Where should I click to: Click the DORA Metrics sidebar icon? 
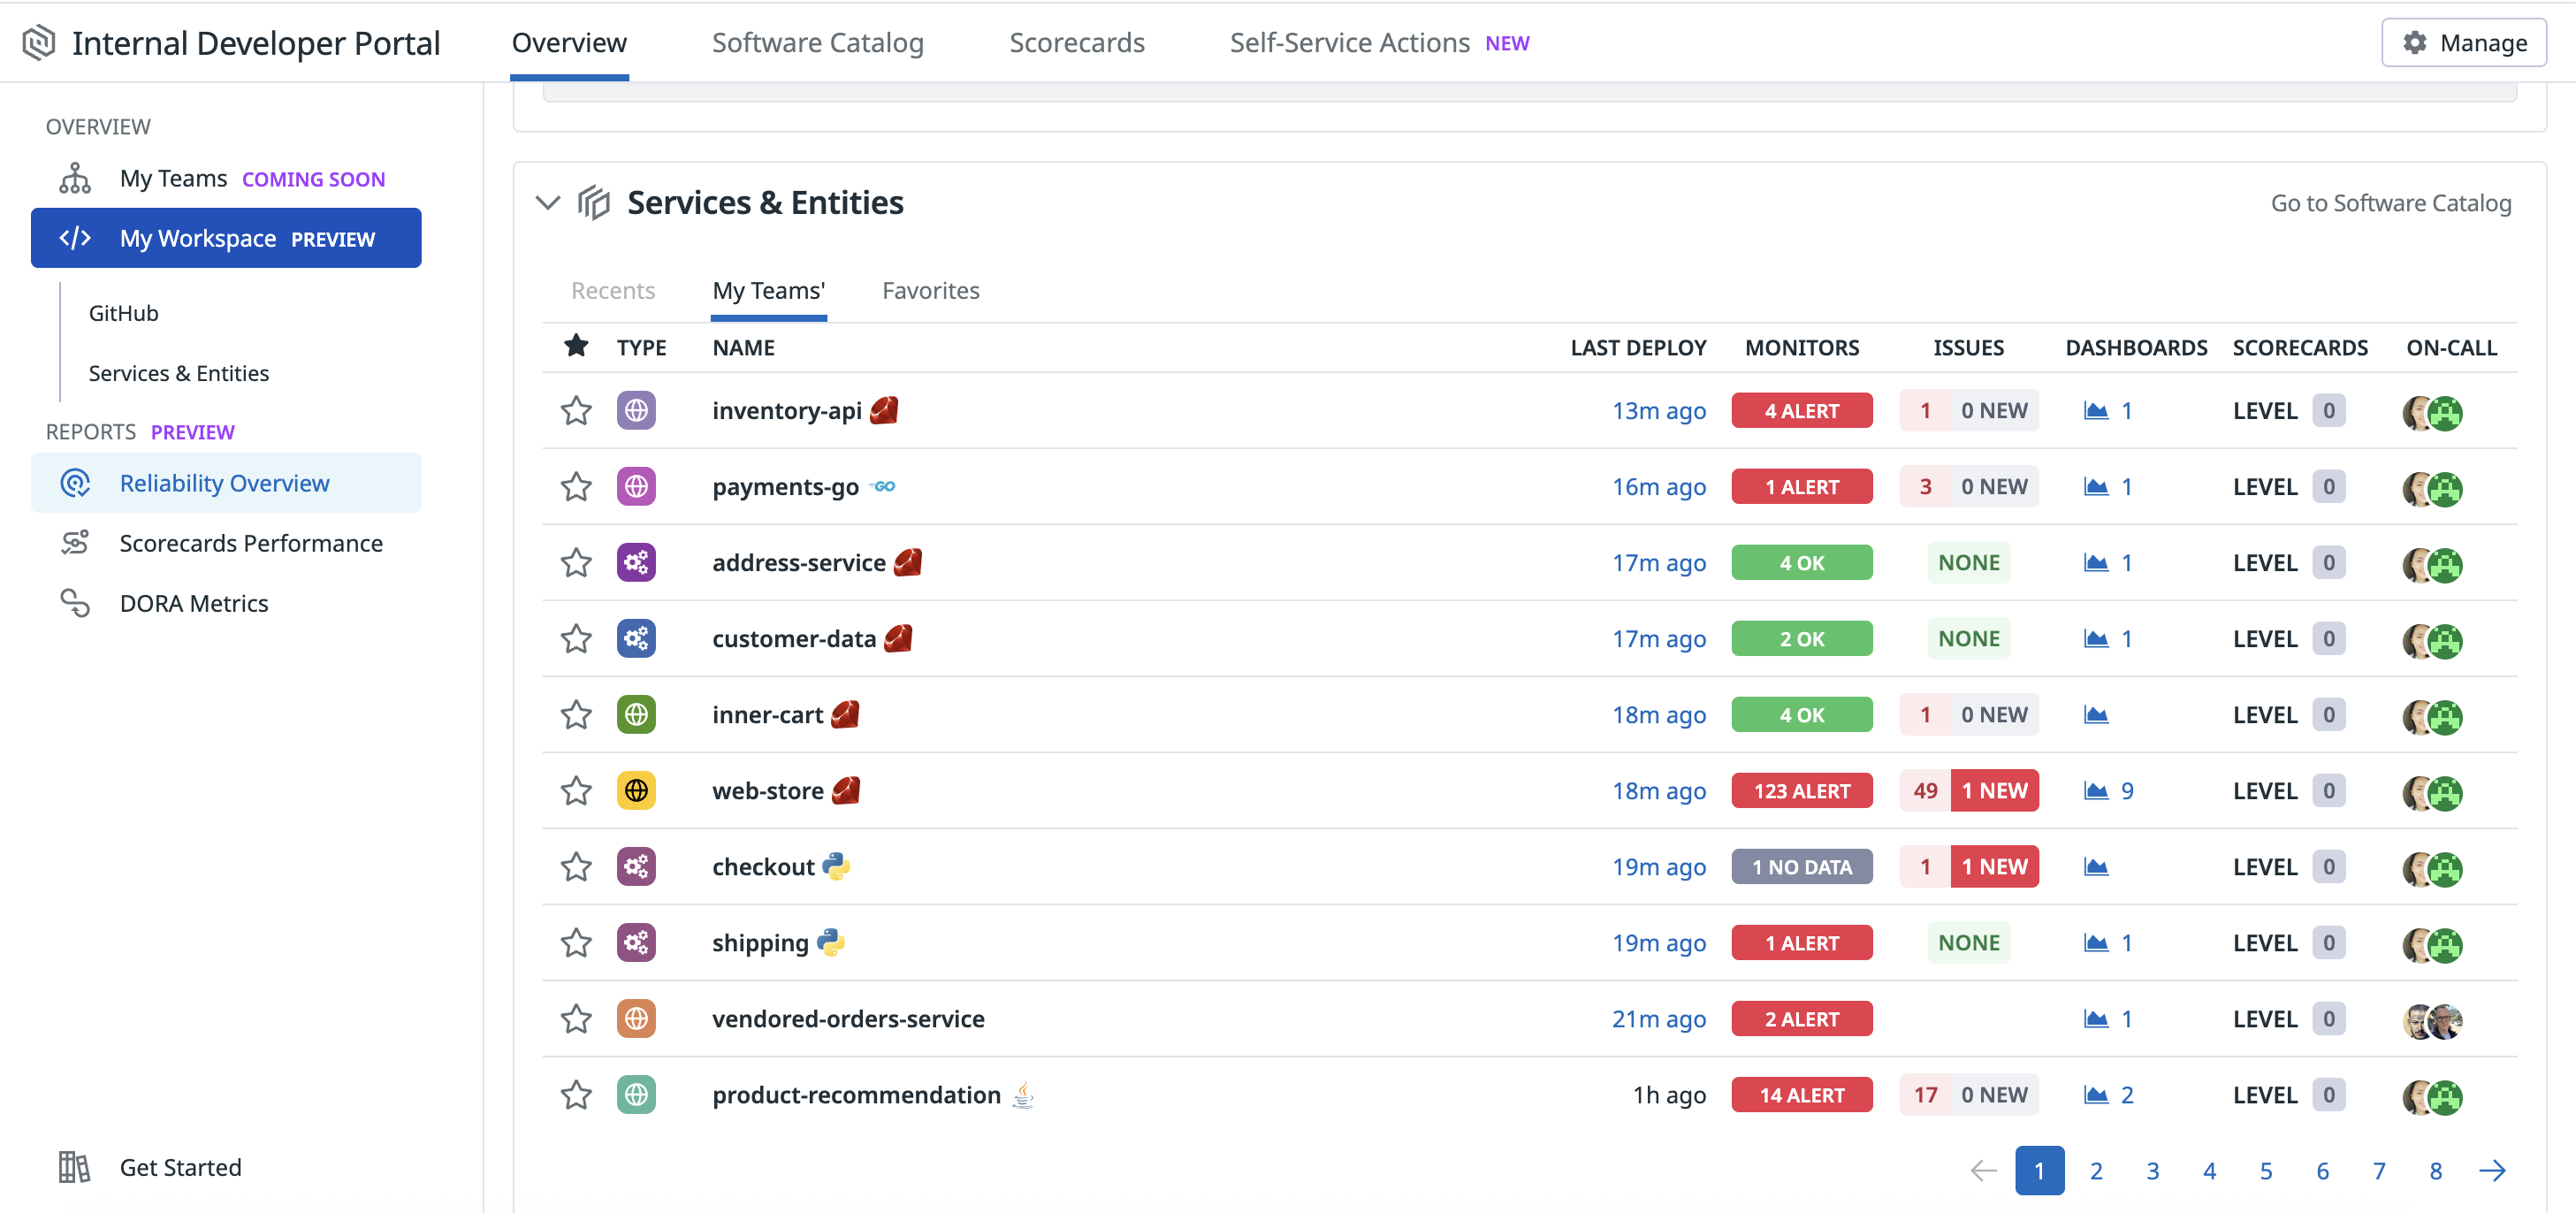75,603
